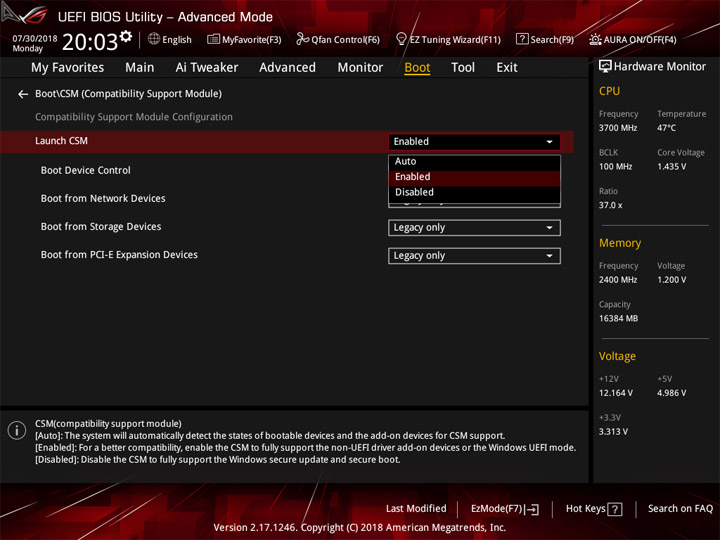Open the My Favorites tab
720x540 pixels.
68,68
